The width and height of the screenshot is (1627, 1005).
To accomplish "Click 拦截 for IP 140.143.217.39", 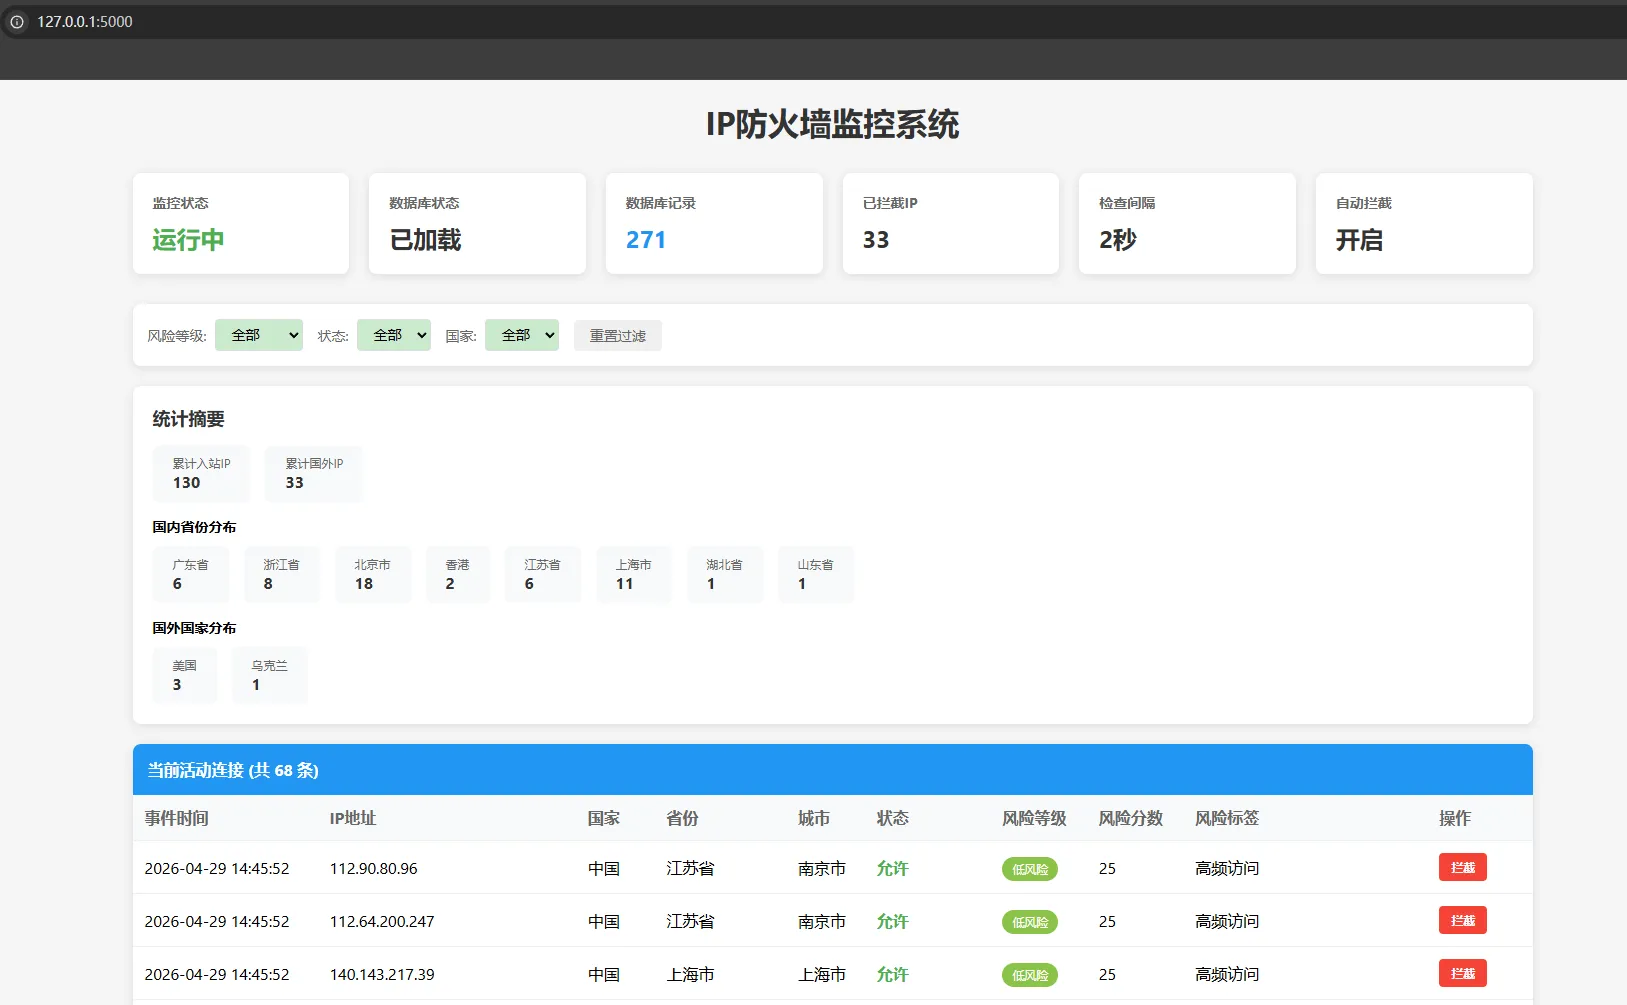I will pos(1463,973).
